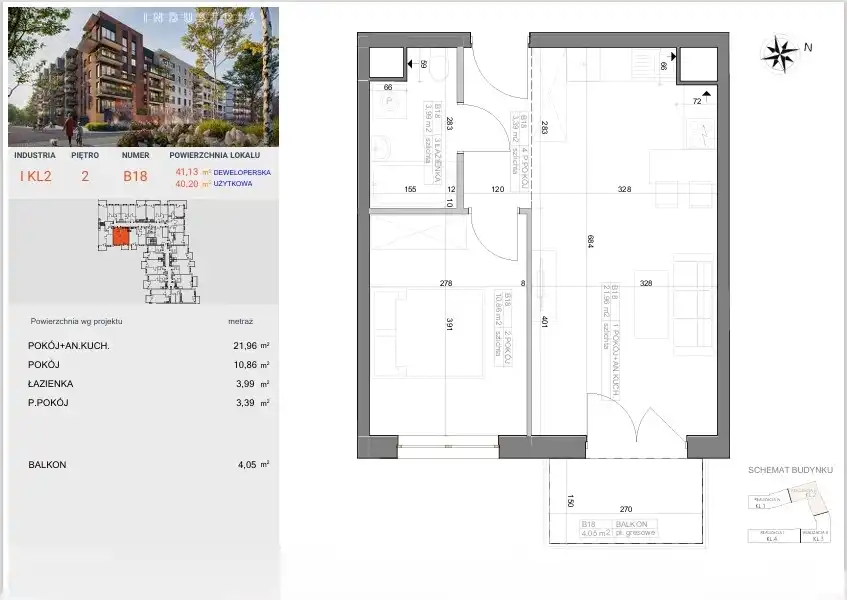Select KL 4 section in building schematic

coord(770,537)
